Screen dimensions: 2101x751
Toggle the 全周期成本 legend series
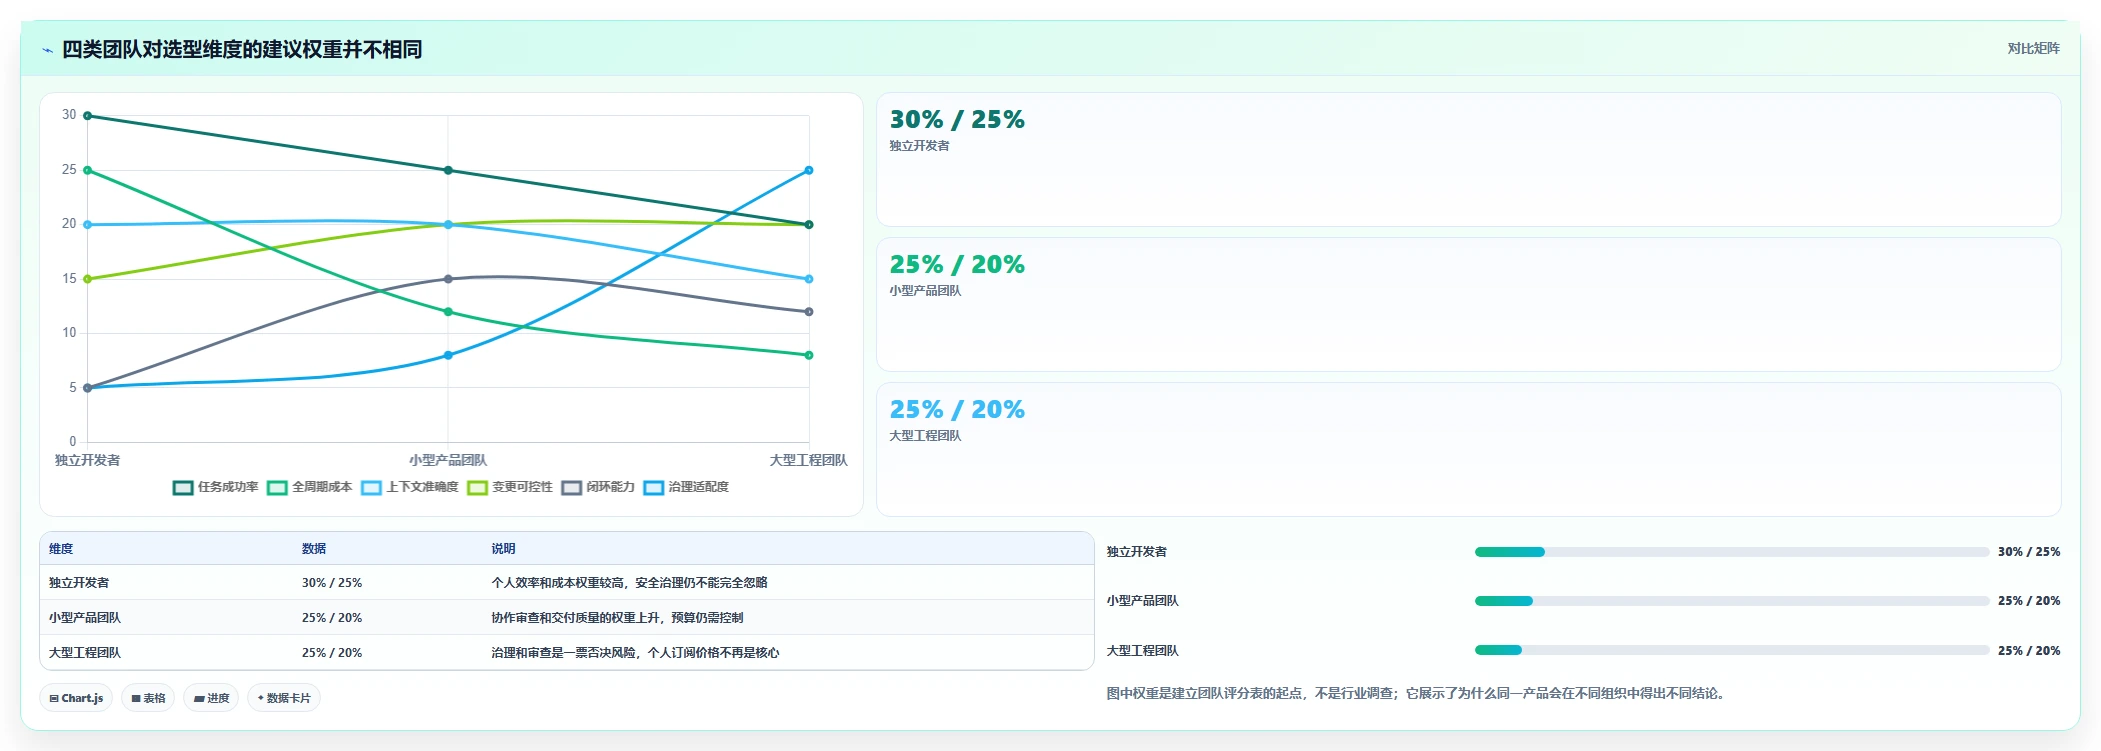point(310,487)
